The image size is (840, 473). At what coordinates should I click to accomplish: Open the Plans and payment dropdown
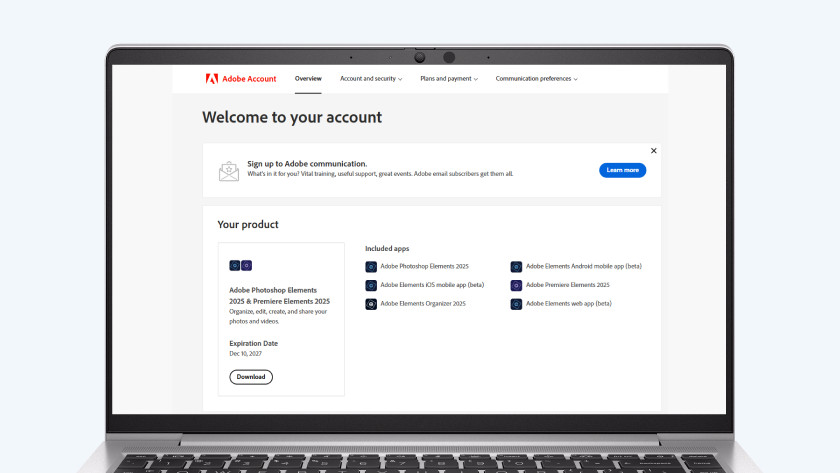point(449,78)
